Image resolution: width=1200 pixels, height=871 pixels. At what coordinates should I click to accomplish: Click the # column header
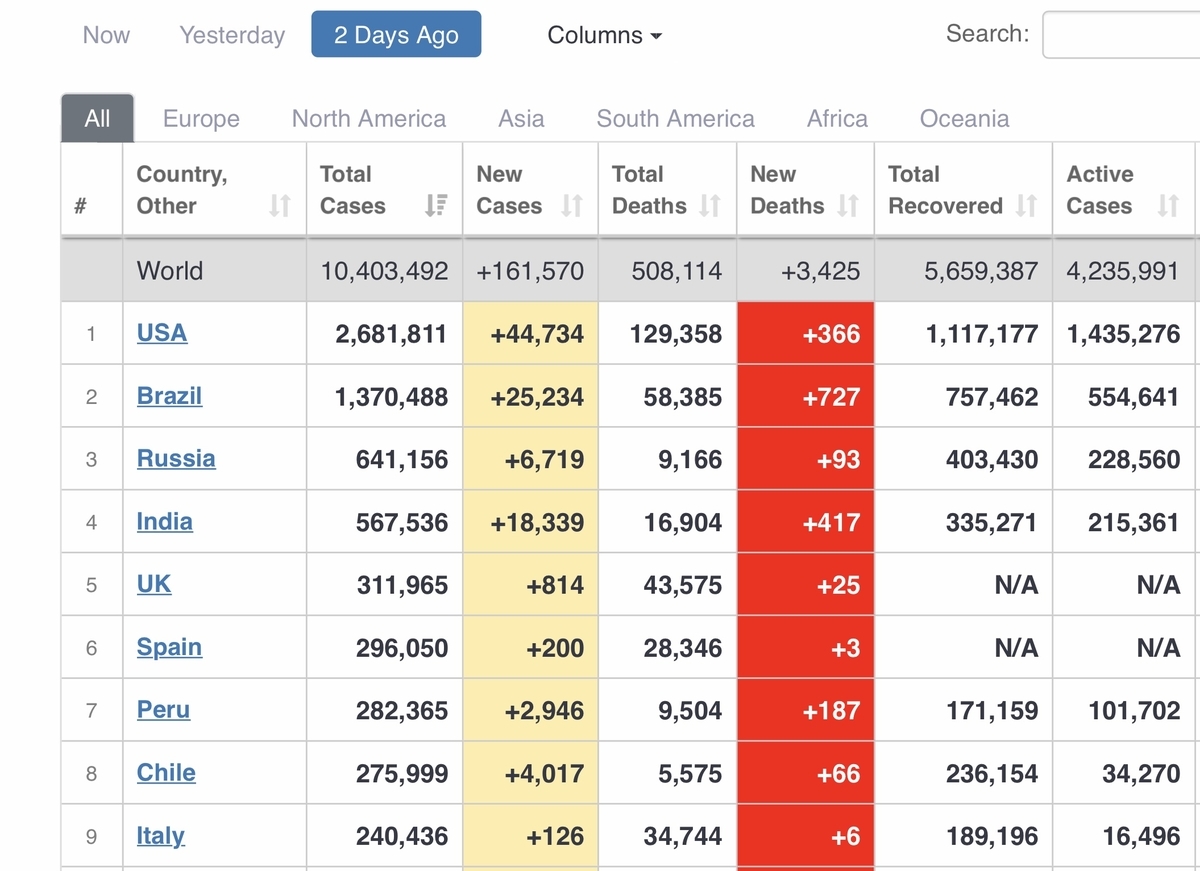80,206
